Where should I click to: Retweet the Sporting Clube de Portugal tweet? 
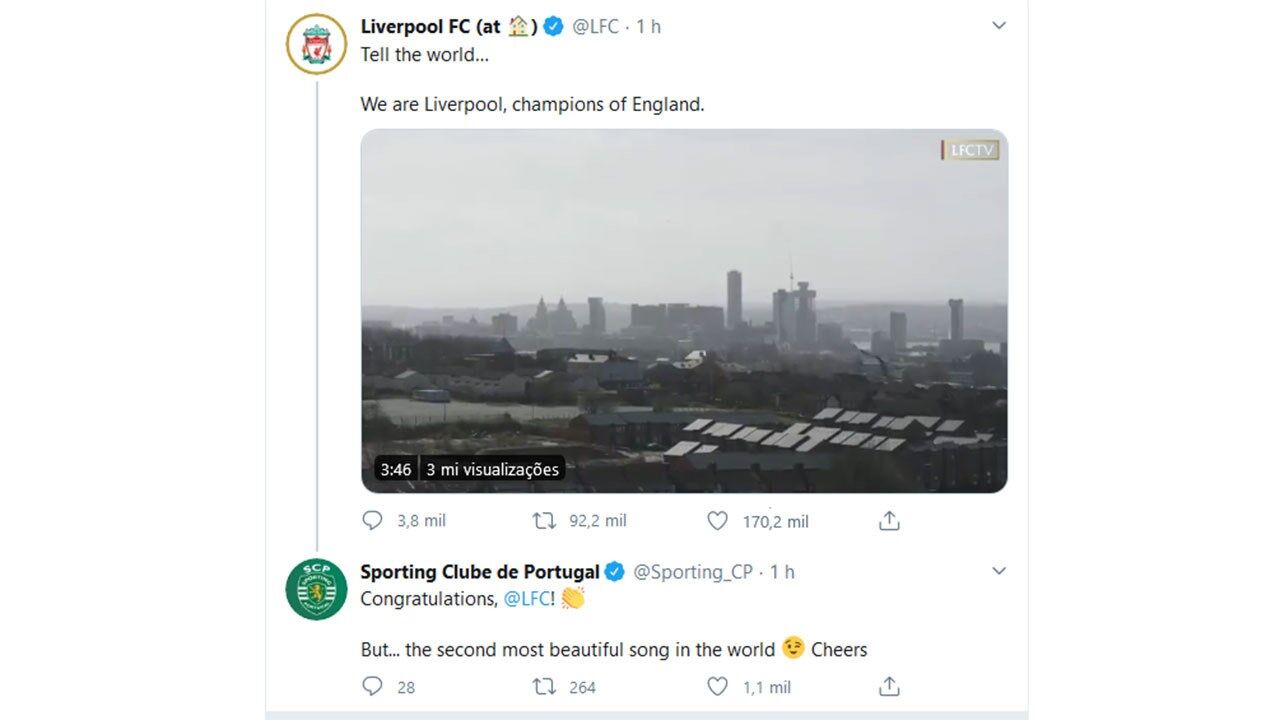[x=544, y=687]
